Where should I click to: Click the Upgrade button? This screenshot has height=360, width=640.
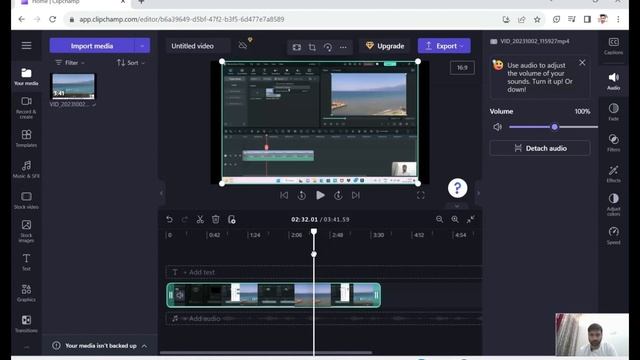tap(385, 46)
